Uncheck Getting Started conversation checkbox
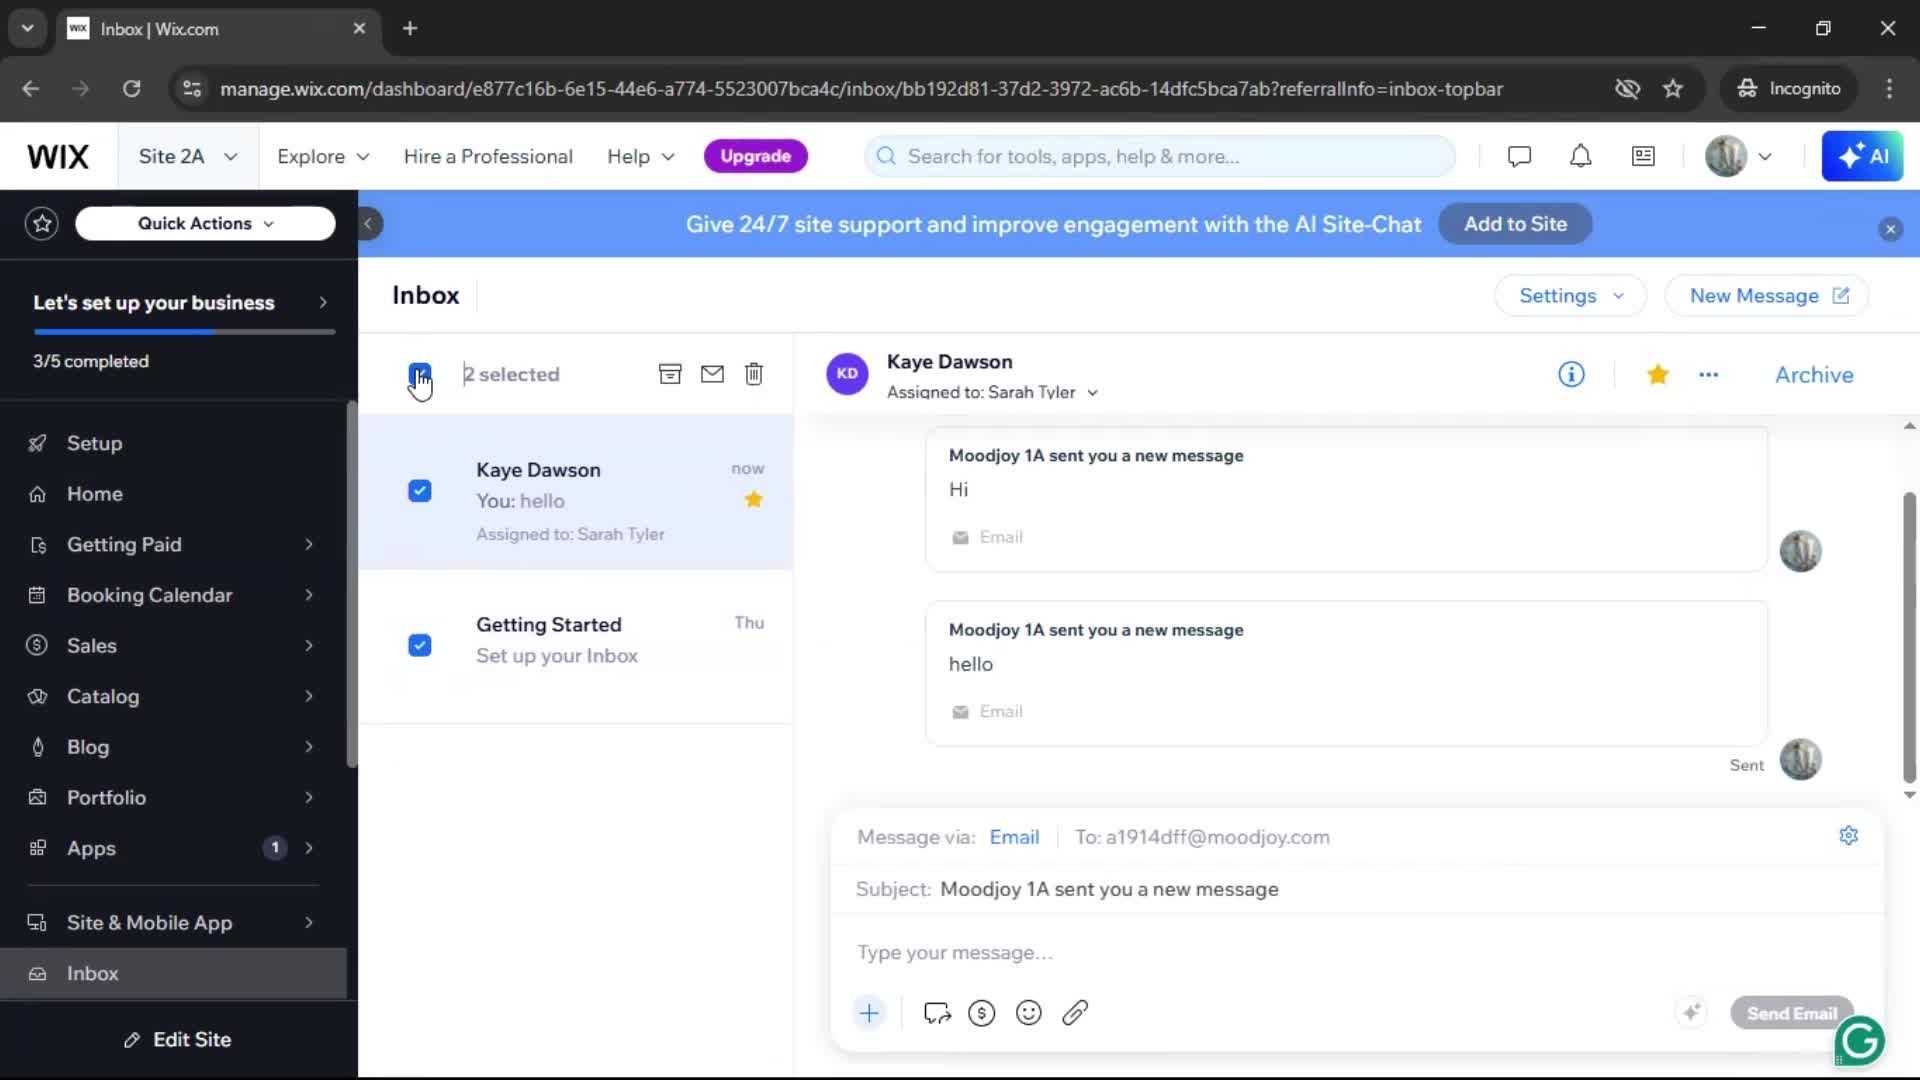The image size is (1920, 1080). pyautogui.click(x=420, y=645)
